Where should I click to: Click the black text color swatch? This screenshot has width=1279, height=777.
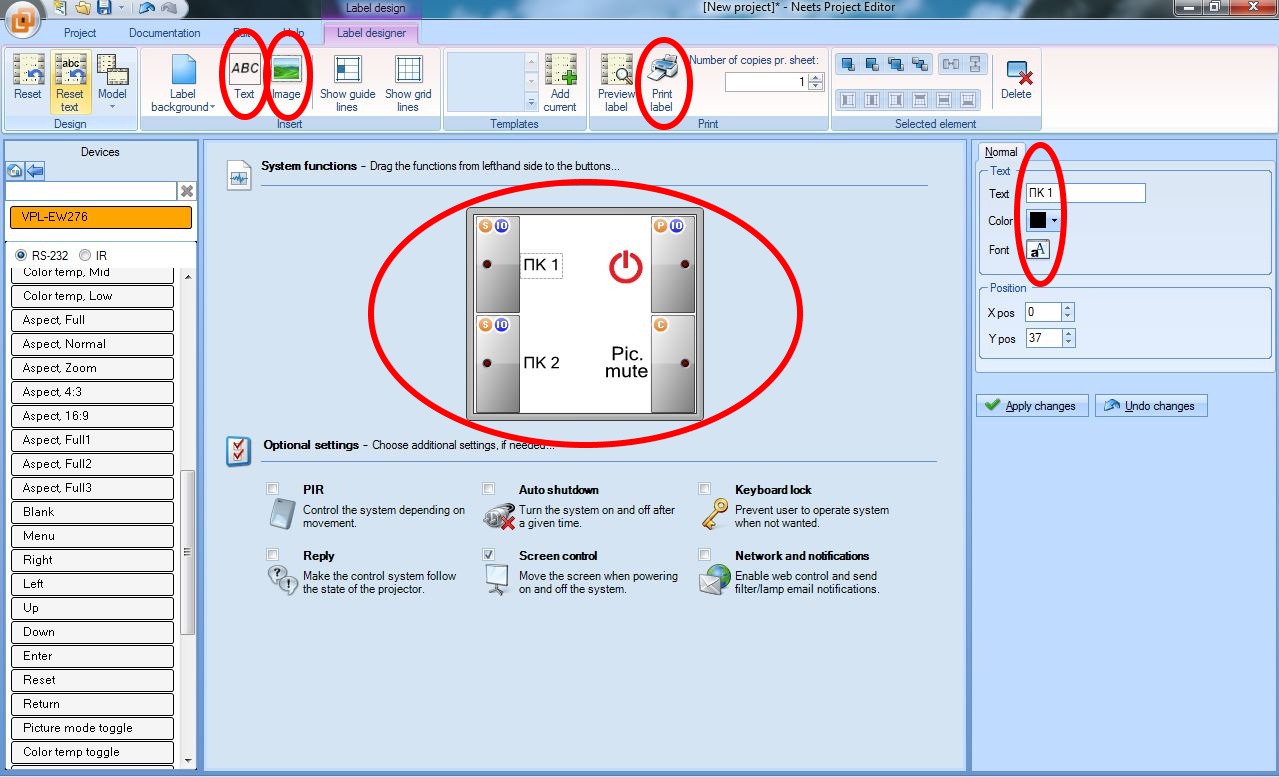pos(1038,220)
